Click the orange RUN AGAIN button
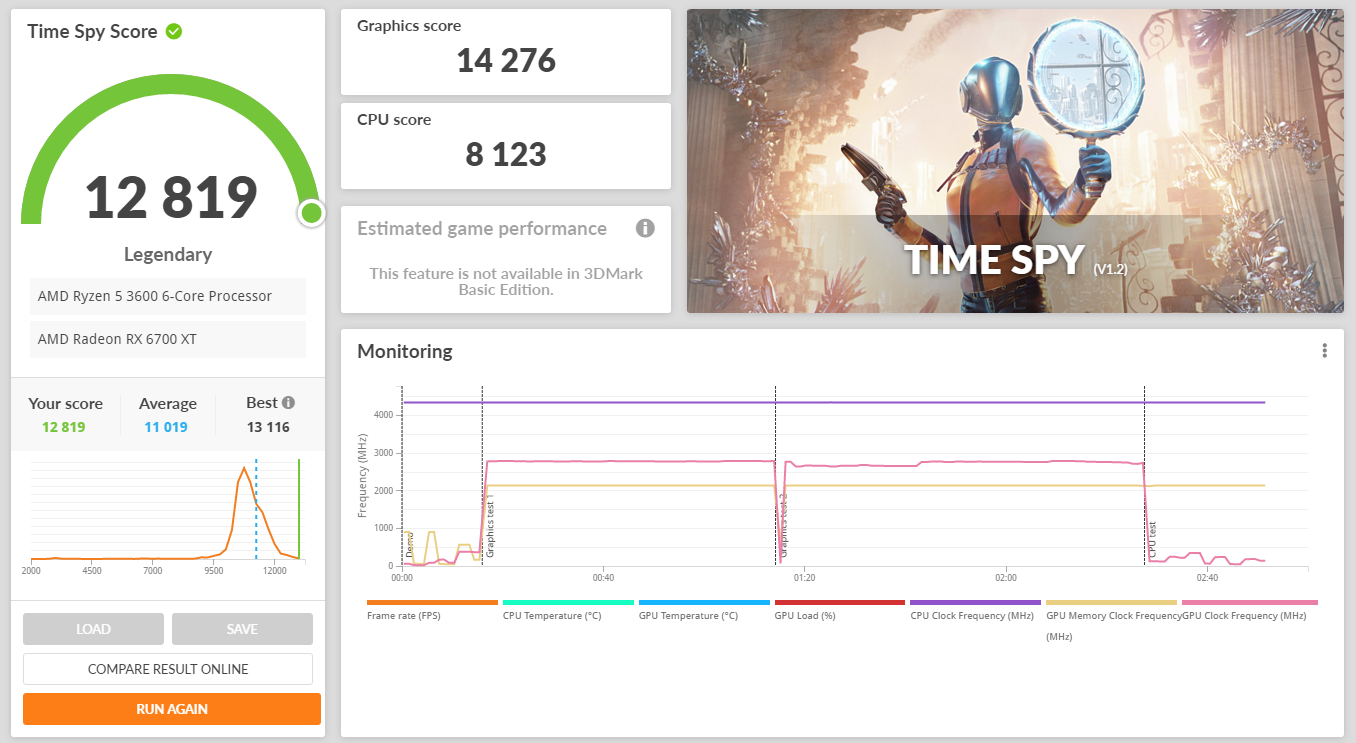The image size is (1356, 743). click(x=172, y=709)
